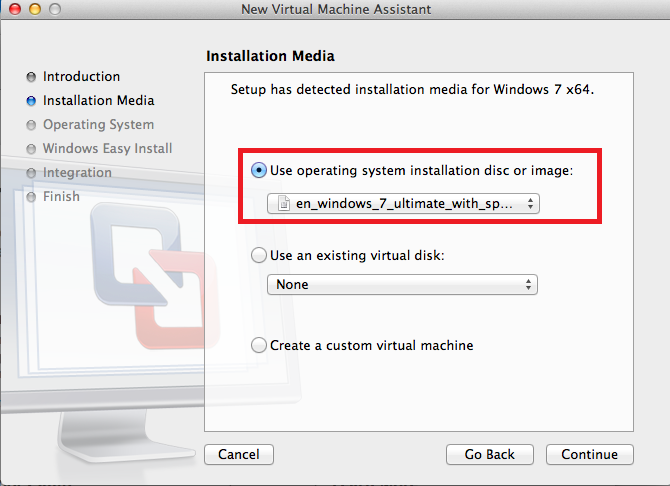Click the Finish step bullet icon

(32, 197)
